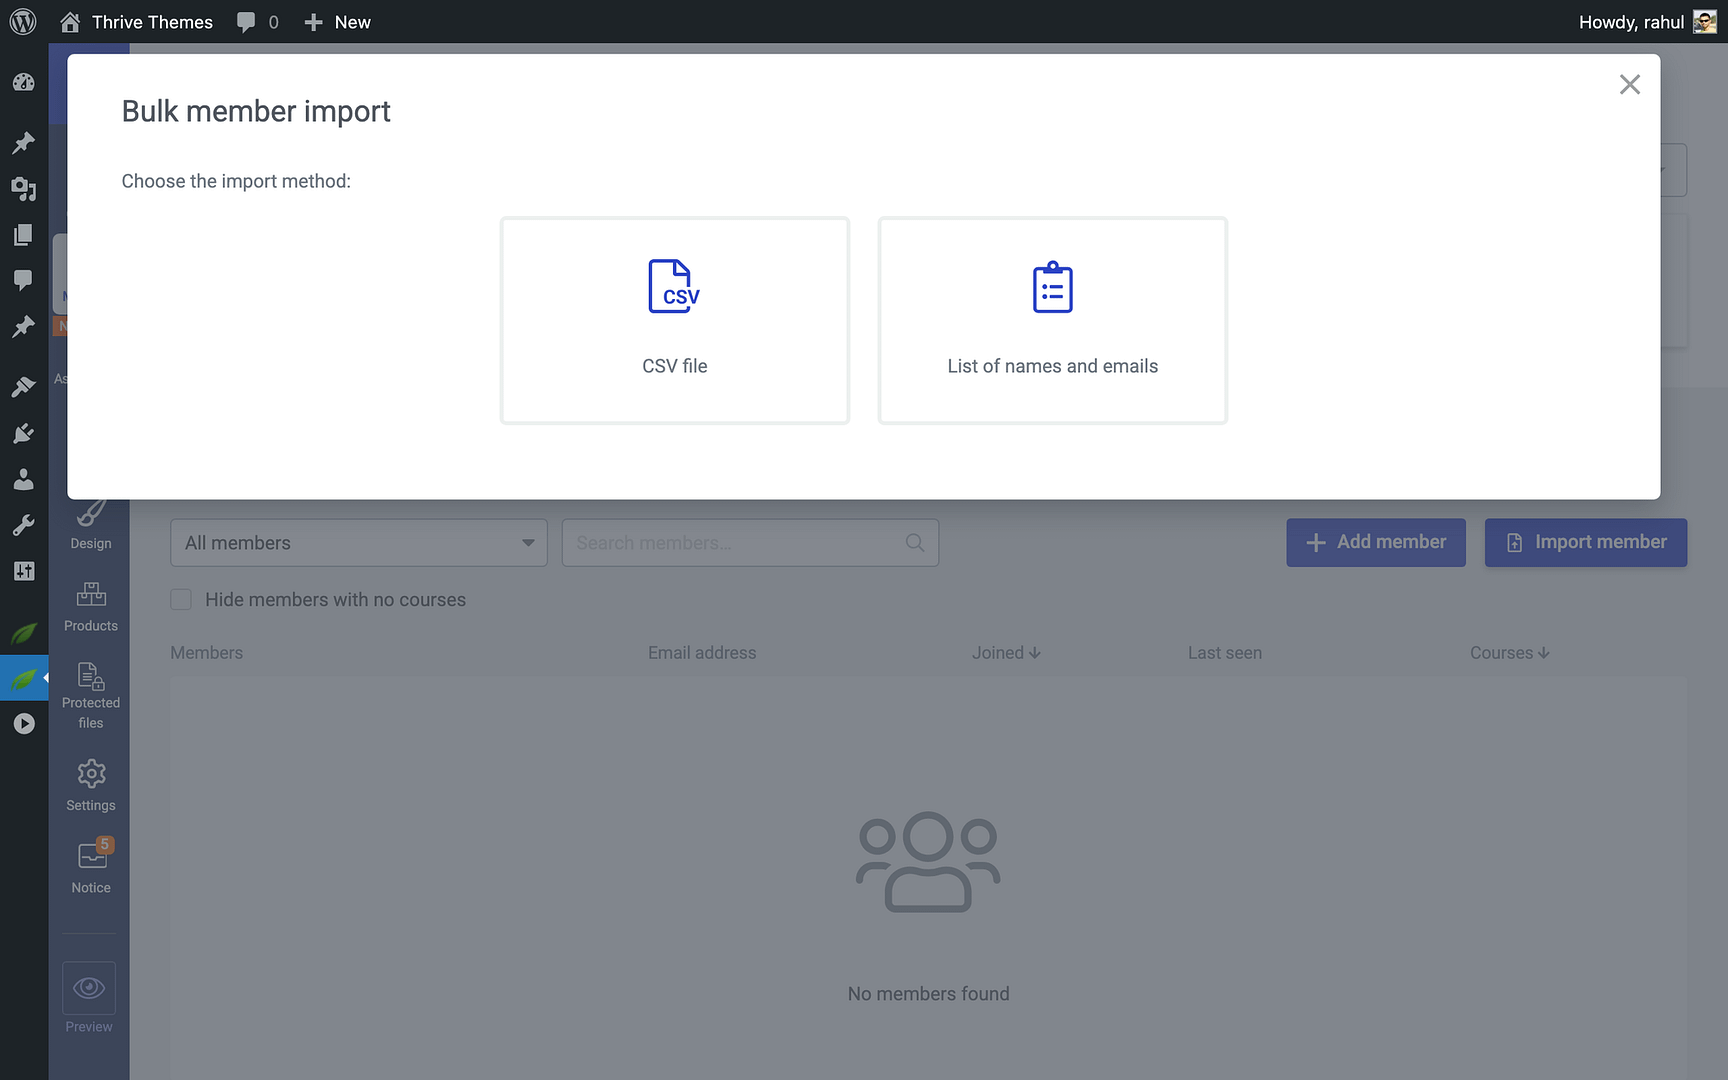
Task: Select the Plugins plug icon
Action: (23, 433)
